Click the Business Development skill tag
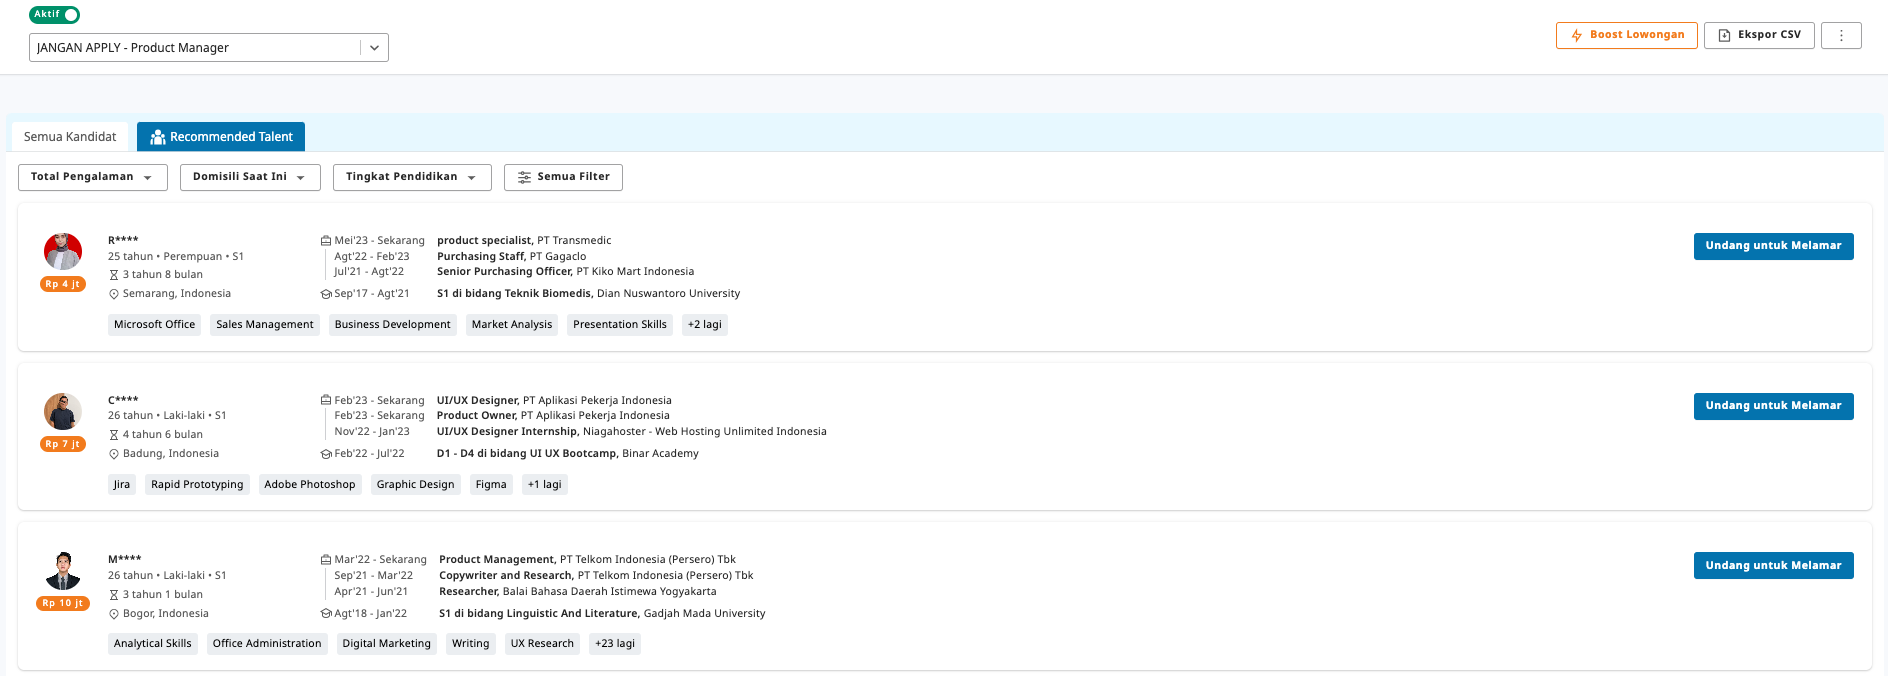The image size is (1888, 676). (x=393, y=325)
